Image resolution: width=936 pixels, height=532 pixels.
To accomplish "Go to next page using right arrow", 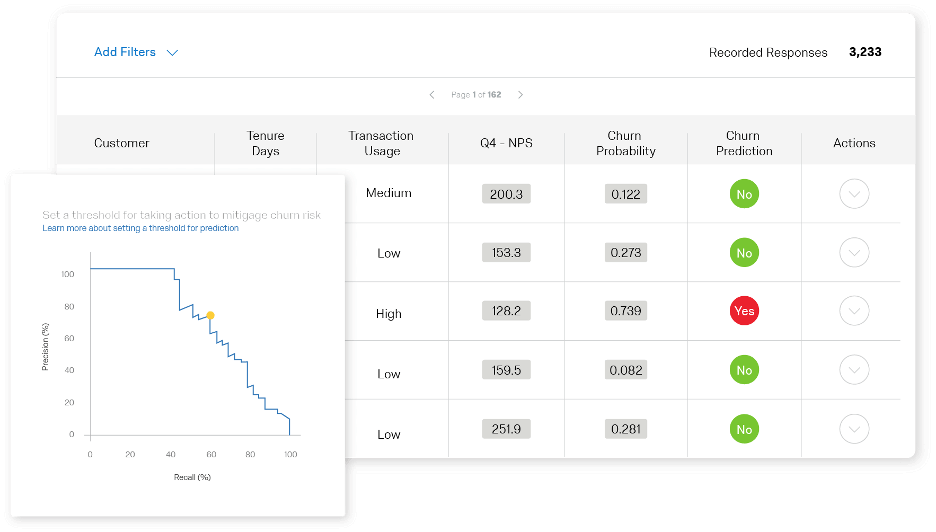I will 520,95.
